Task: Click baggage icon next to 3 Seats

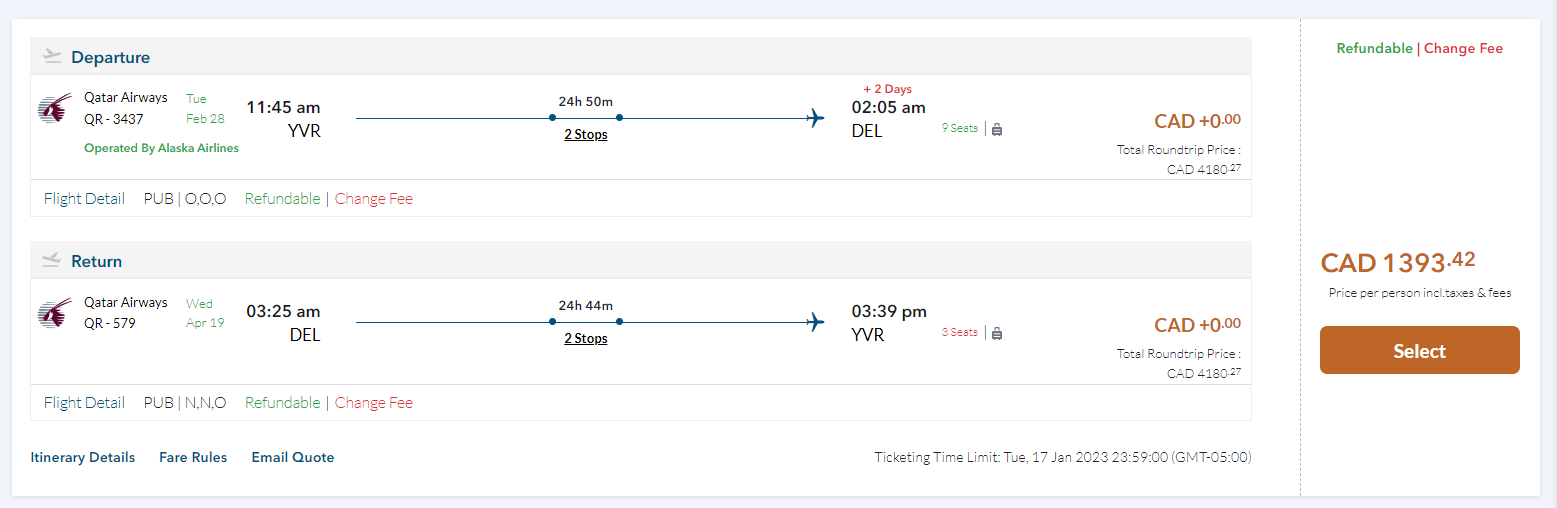Action: pyautogui.click(x=997, y=333)
